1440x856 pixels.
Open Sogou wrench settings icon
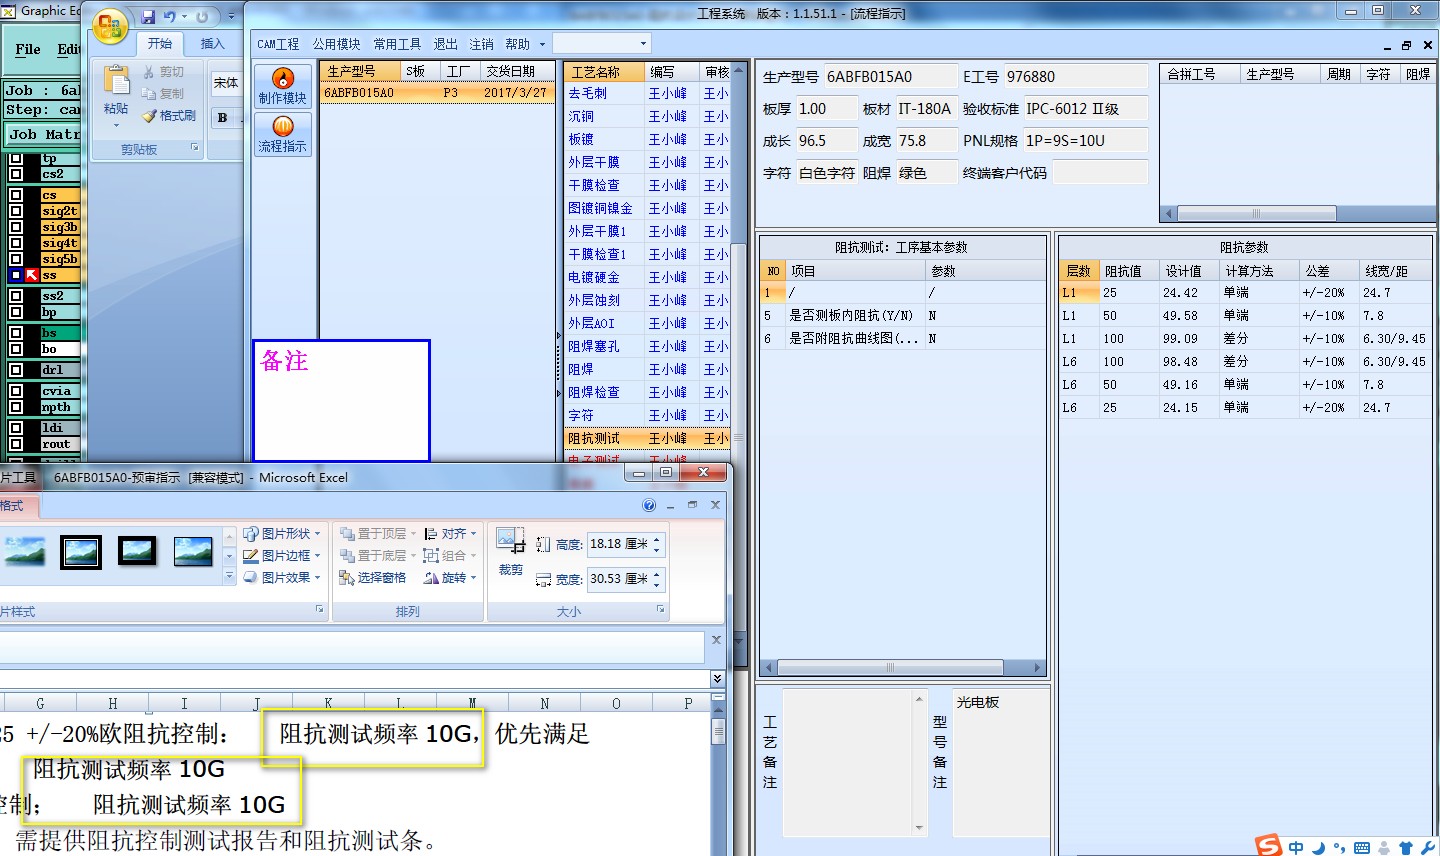(x=1427, y=848)
